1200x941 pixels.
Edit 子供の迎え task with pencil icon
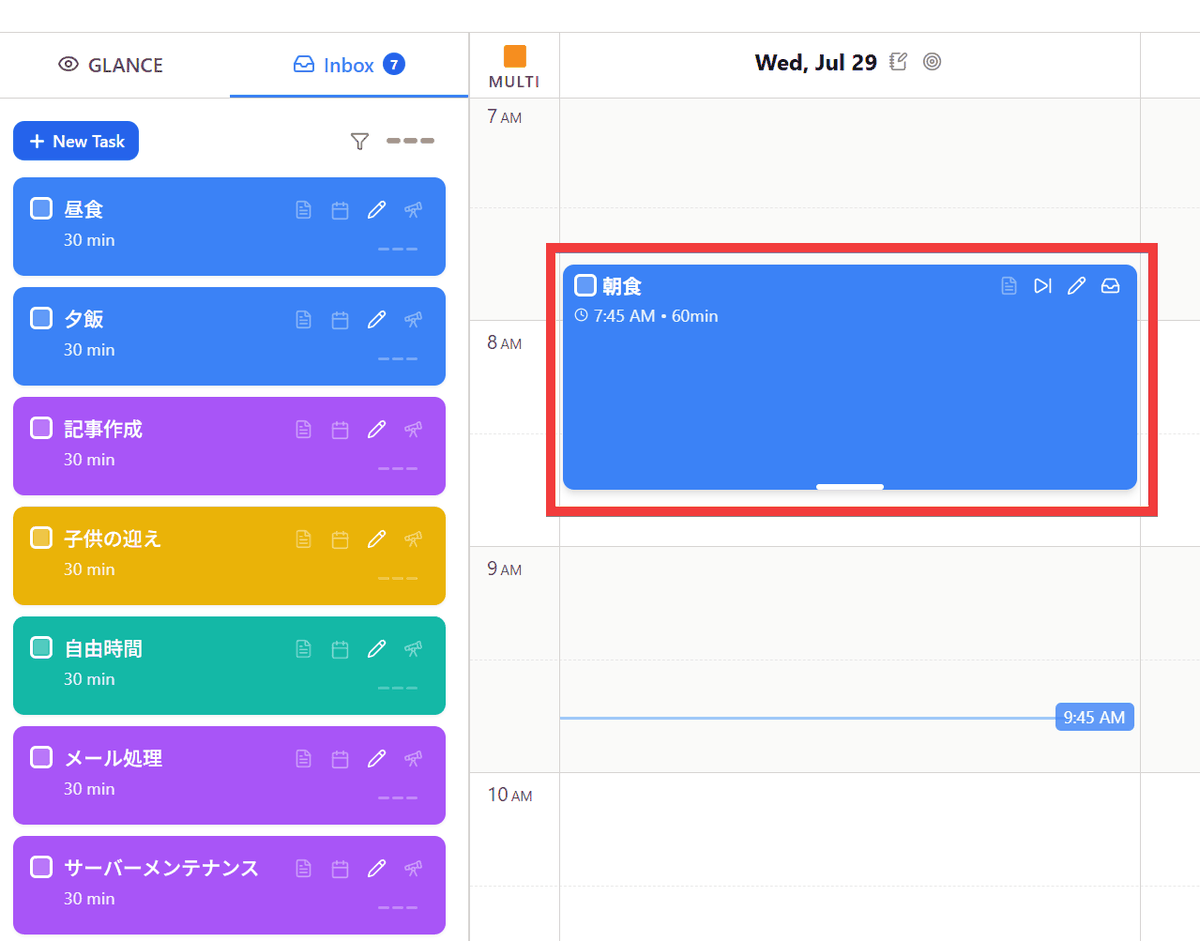(x=376, y=539)
